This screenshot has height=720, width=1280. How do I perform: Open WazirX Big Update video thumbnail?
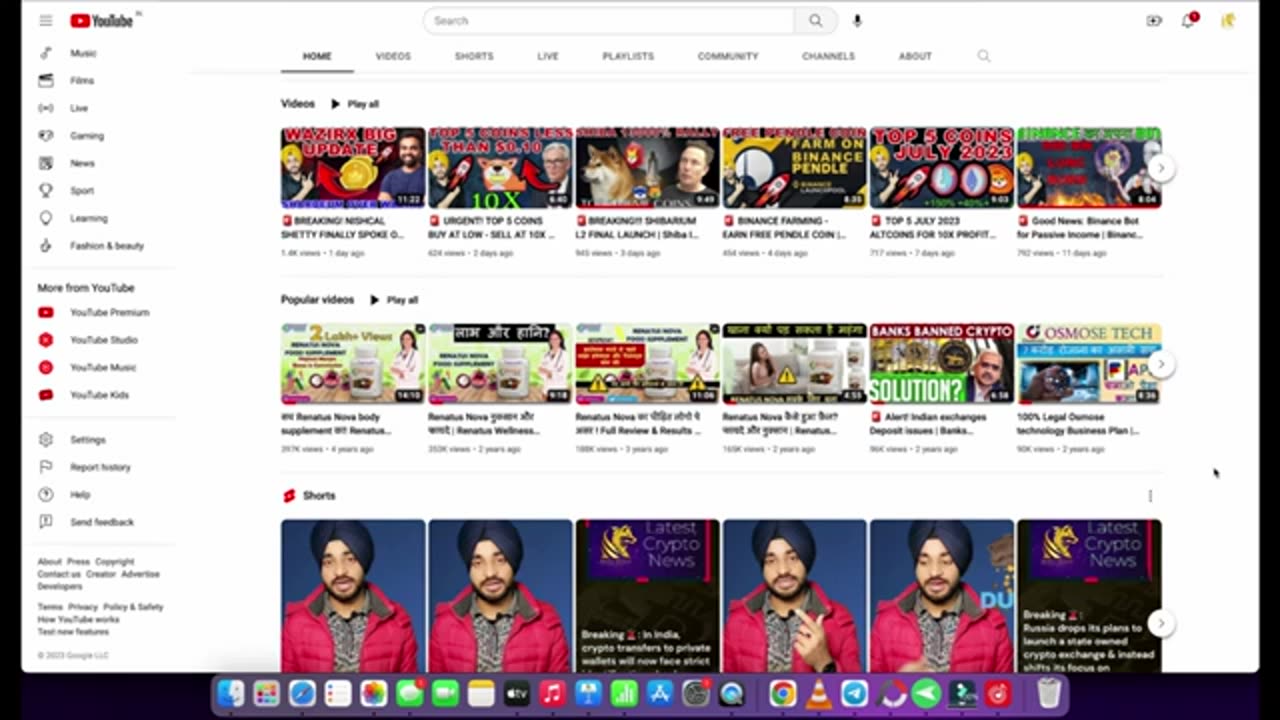(x=353, y=167)
